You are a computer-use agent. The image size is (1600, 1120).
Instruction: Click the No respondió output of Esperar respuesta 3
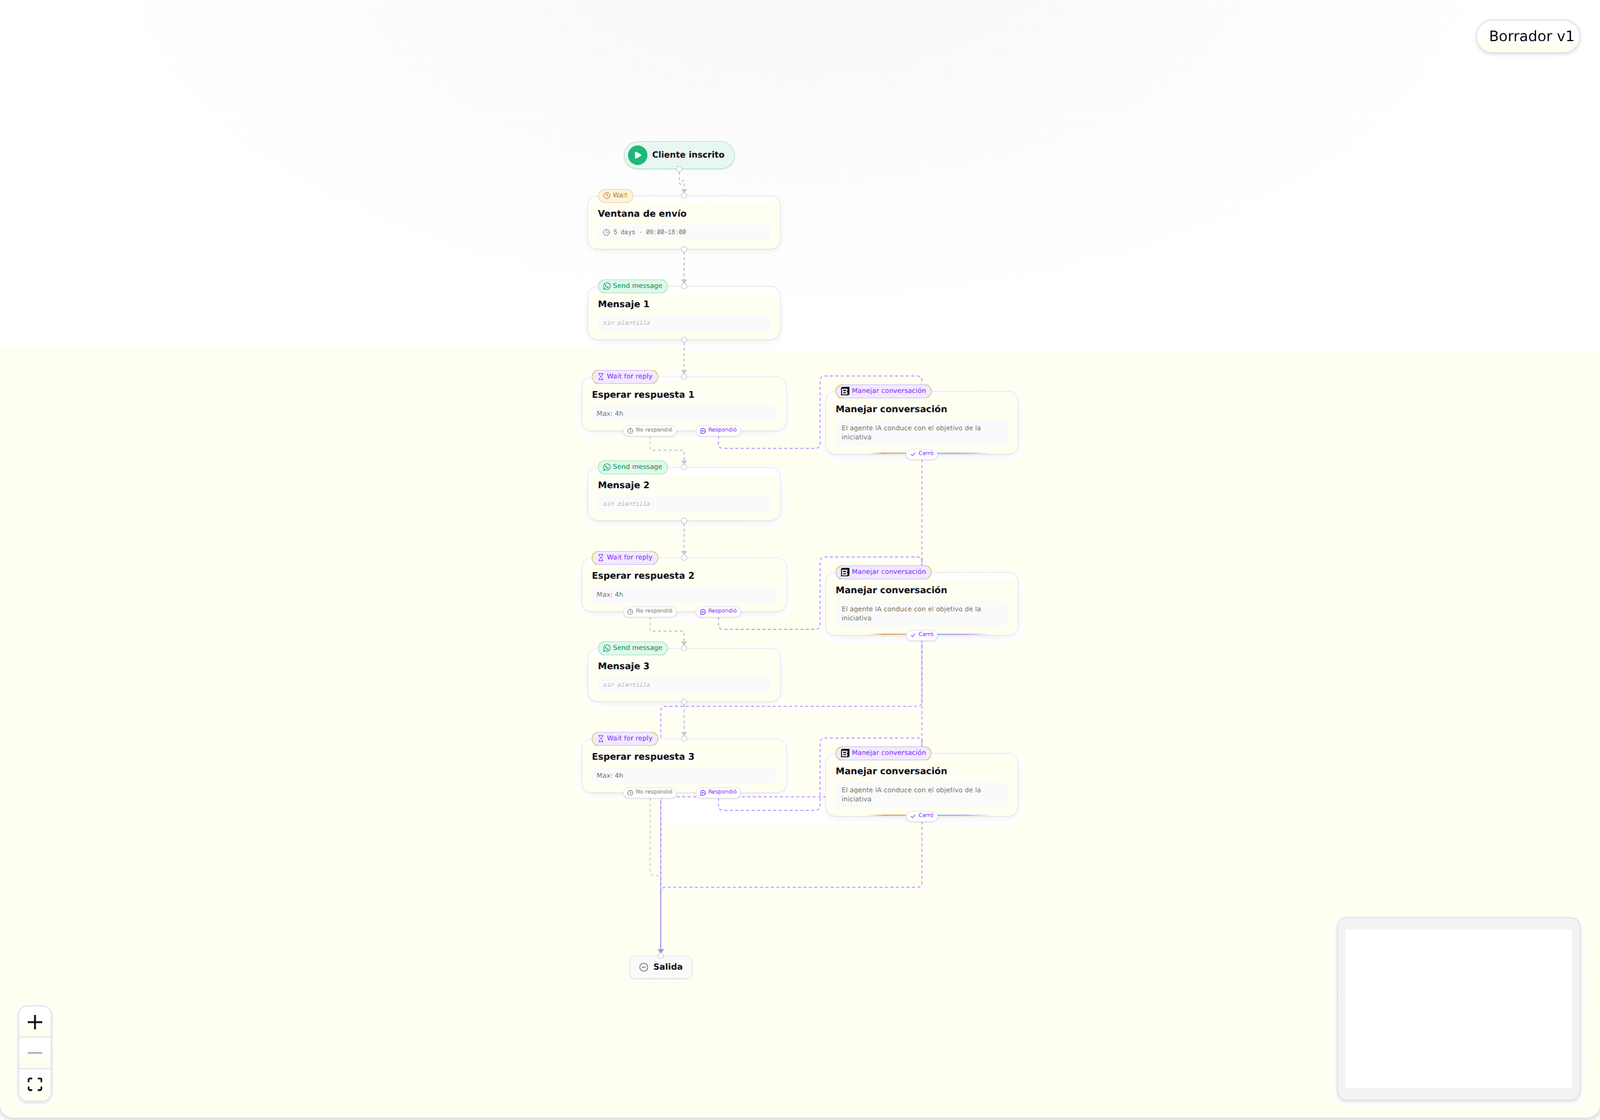pos(650,792)
